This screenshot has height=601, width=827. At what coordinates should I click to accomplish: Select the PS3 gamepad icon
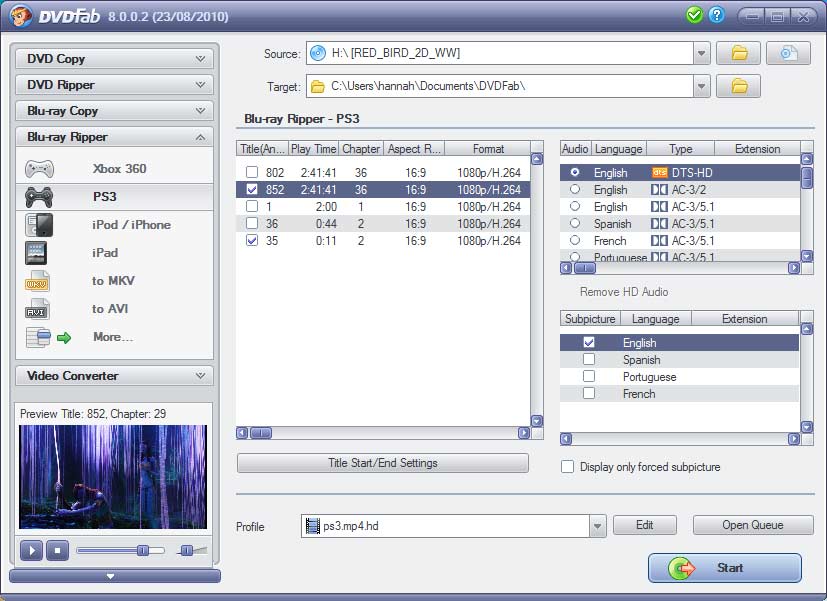pyautogui.click(x=39, y=197)
